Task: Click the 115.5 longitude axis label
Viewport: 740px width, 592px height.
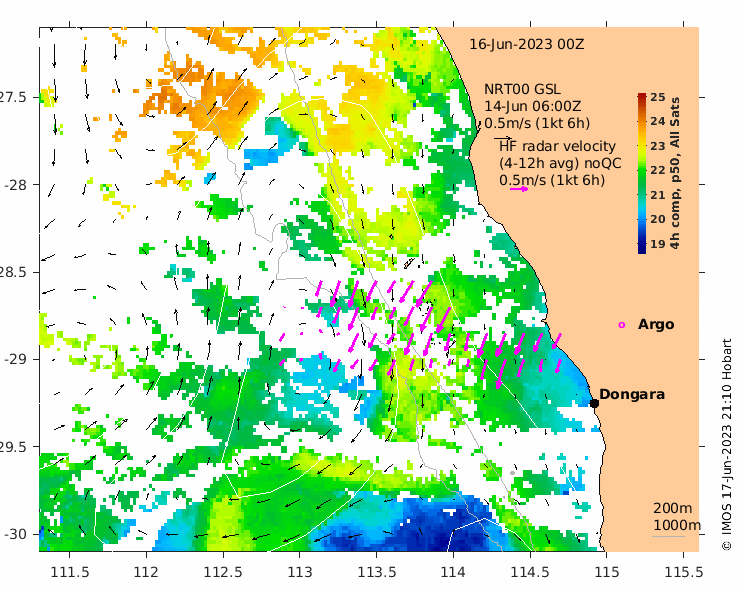Action: (x=684, y=573)
